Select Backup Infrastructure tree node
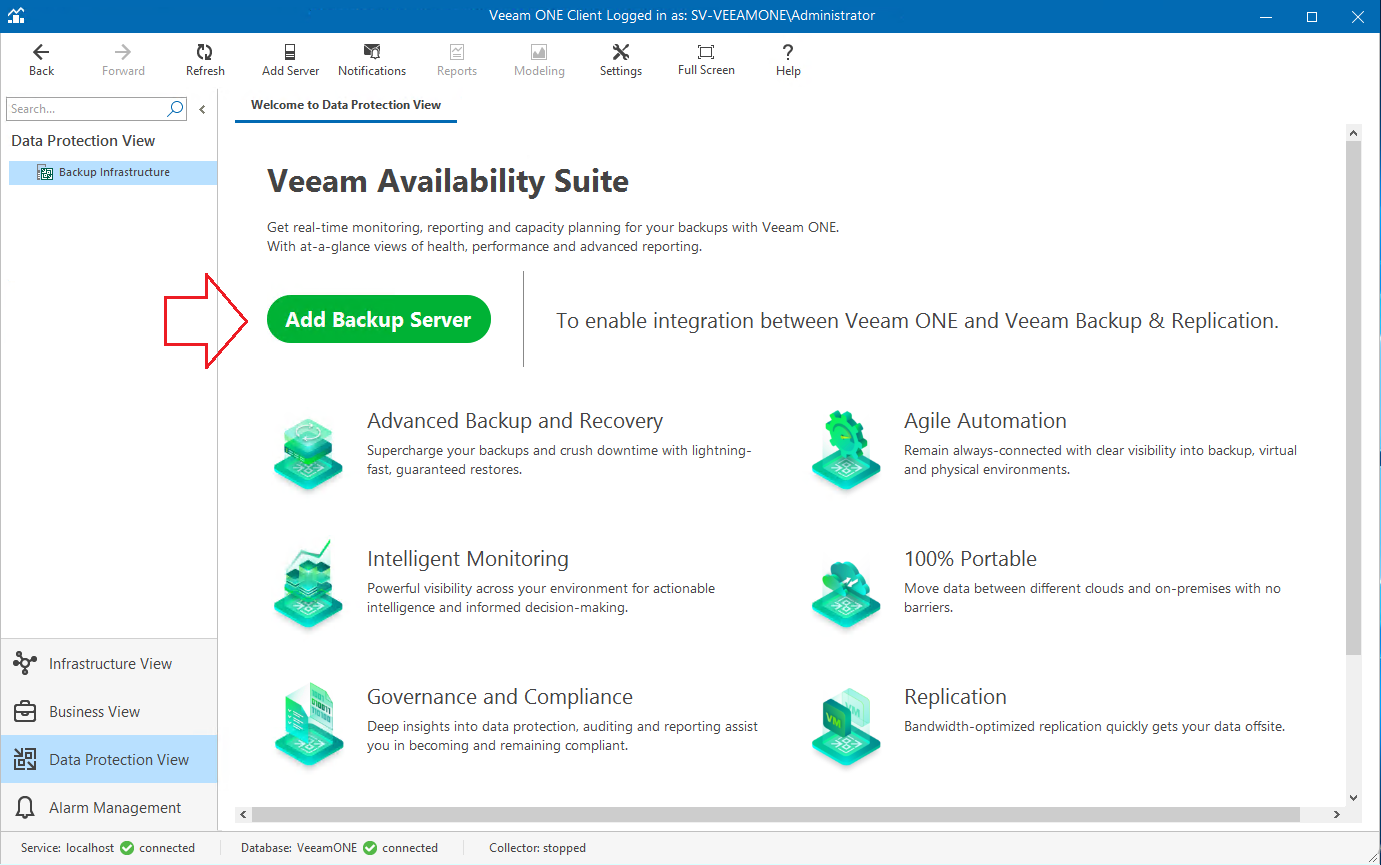This screenshot has height=865, width=1381. coord(113,172)
